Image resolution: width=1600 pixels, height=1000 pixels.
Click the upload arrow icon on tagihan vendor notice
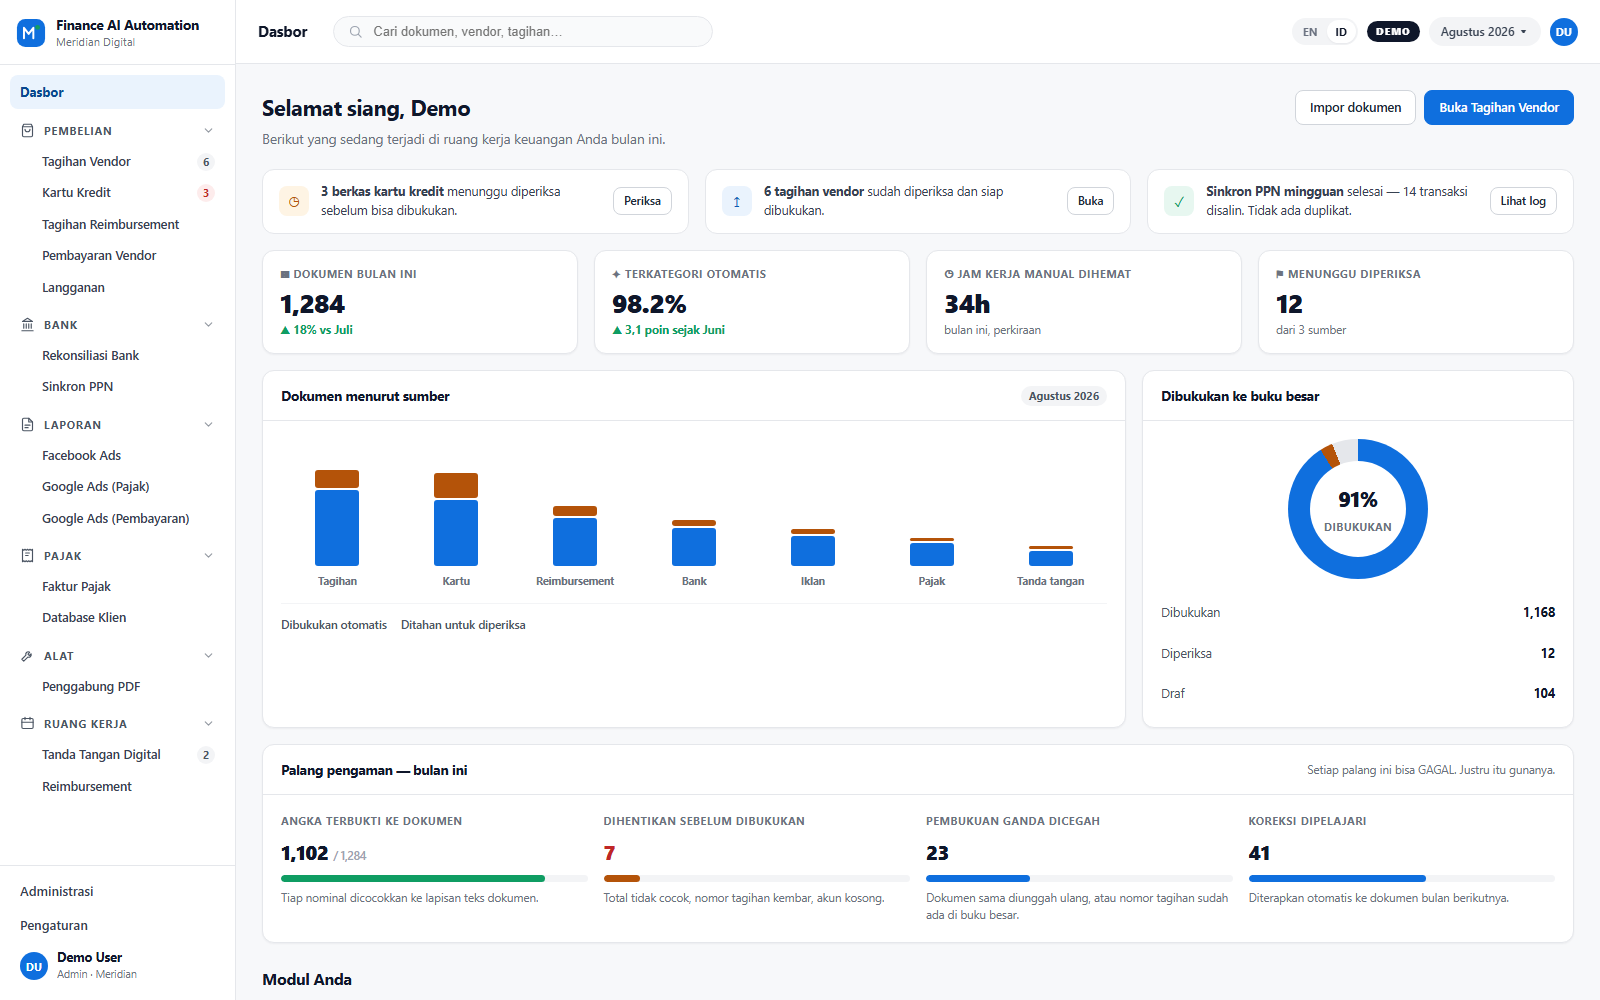pyautogui.click(x=737, y=201)
